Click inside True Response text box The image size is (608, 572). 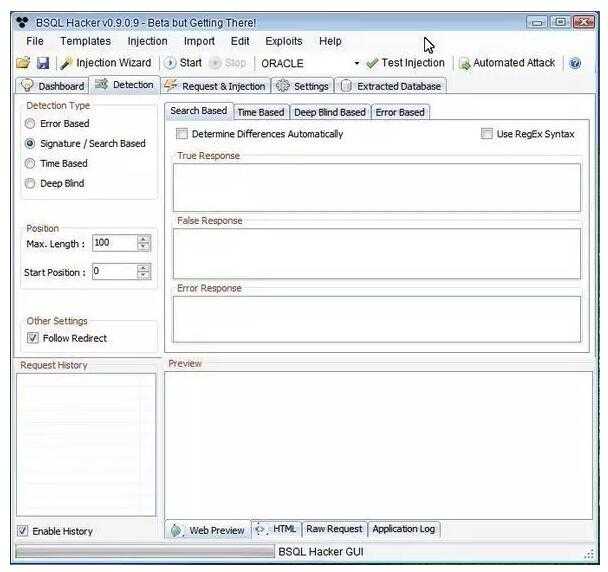377,187
